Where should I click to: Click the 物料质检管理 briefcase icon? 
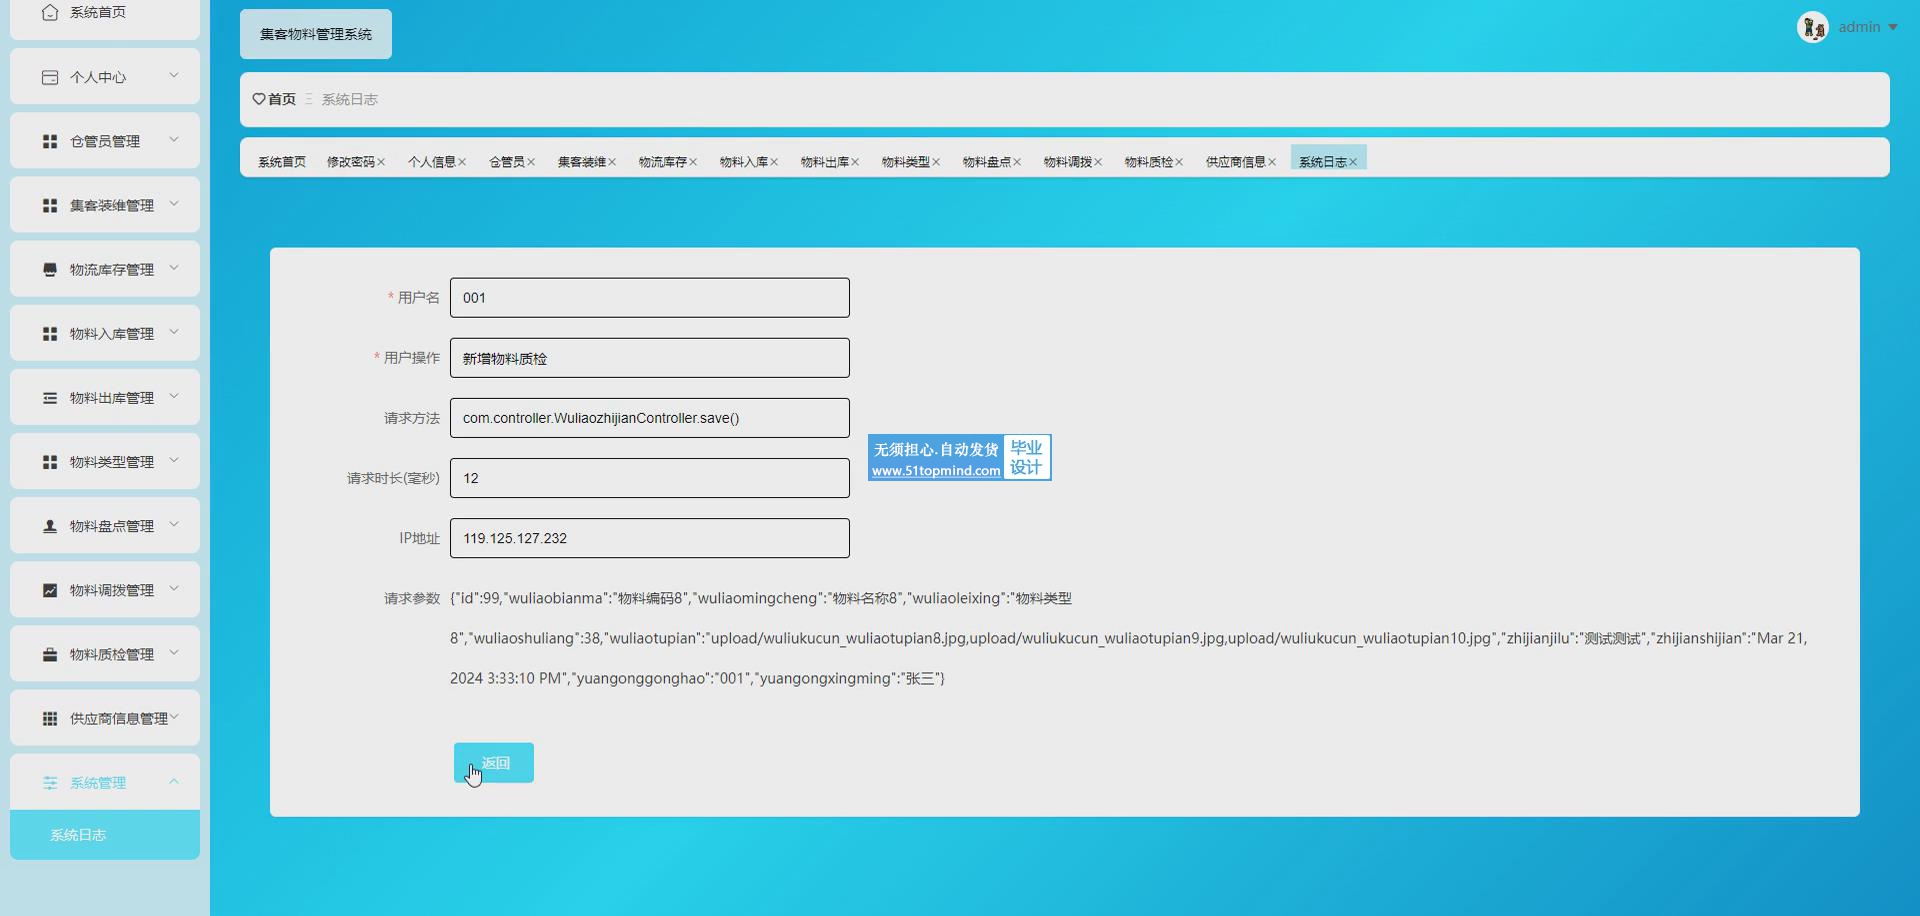pyautogui.click(x=50, y=654)
